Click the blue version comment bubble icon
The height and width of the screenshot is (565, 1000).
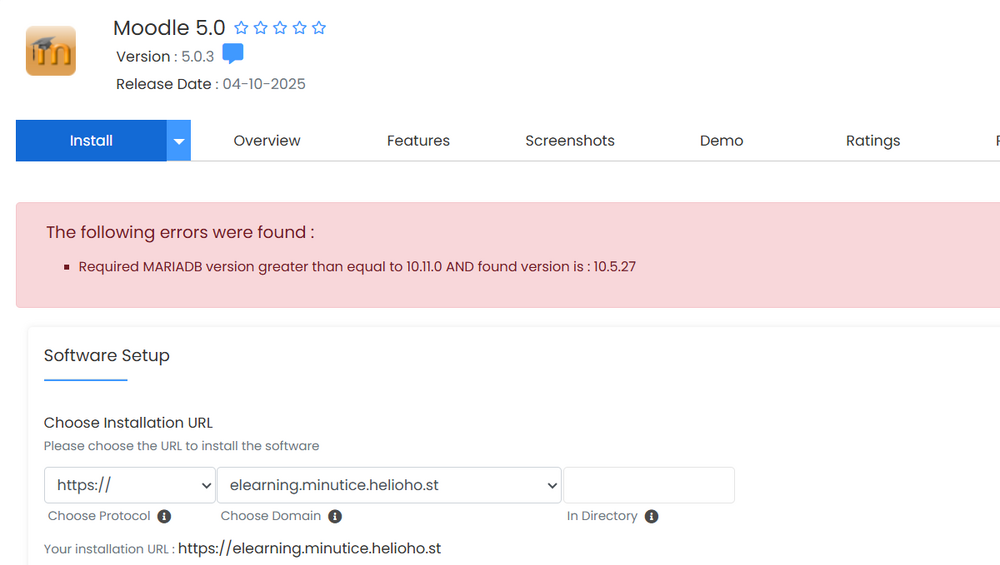click(x=232, y=55)
